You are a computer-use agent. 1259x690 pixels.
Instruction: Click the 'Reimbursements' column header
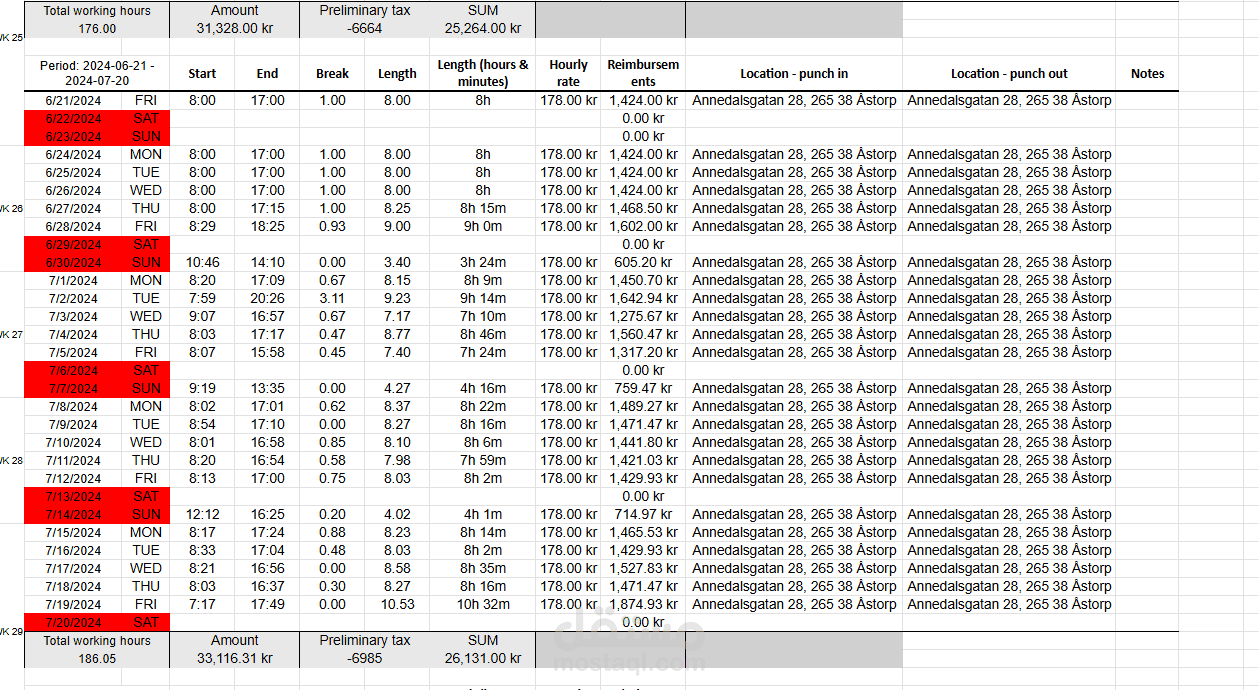643,73
